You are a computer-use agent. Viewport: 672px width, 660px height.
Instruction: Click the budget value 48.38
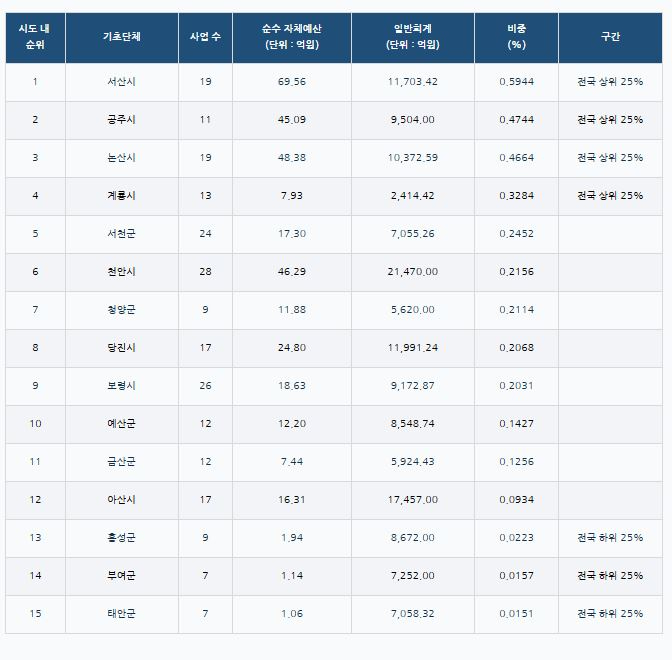click(292, 158)
